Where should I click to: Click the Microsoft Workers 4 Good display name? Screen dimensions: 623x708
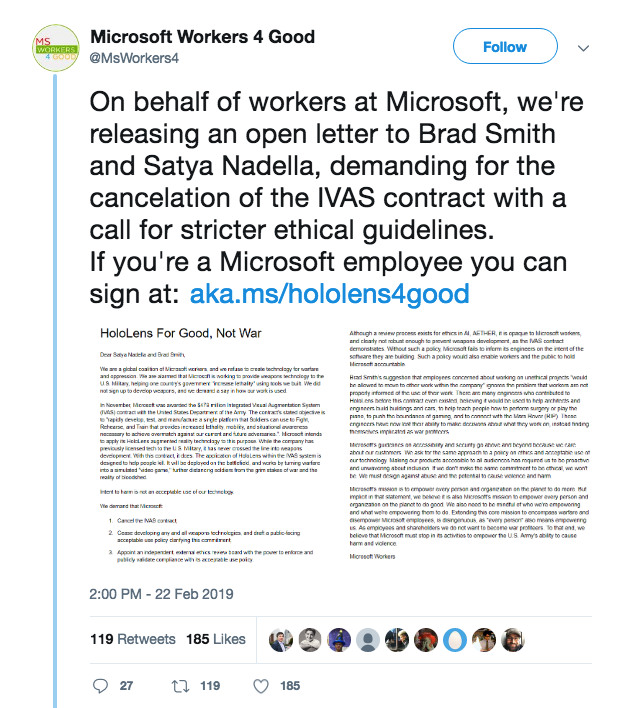coord(202,37)
